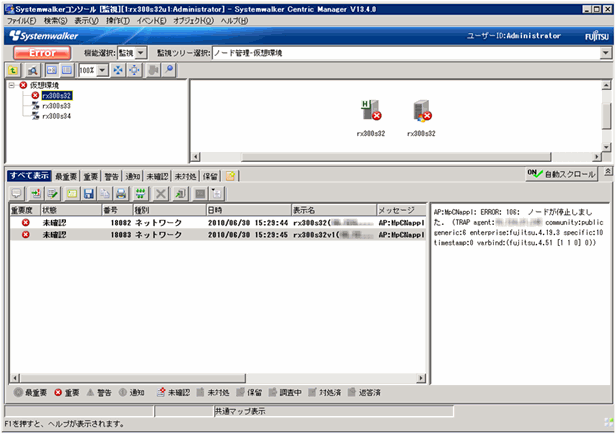Open the 検索(S) menu

pos(55,21)
